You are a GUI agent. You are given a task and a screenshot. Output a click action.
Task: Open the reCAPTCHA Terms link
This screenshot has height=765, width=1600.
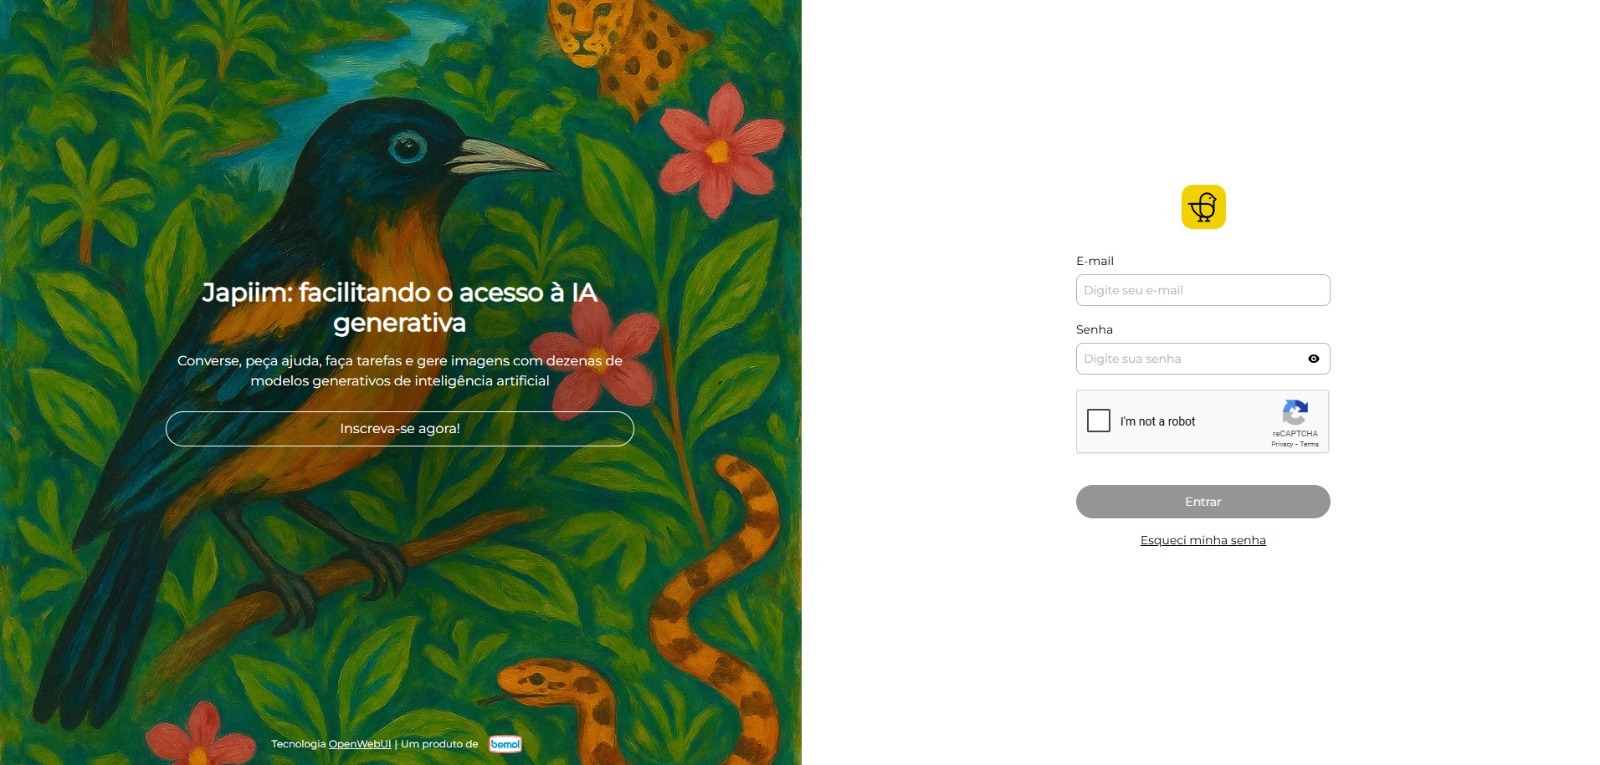click(1309, 444)
